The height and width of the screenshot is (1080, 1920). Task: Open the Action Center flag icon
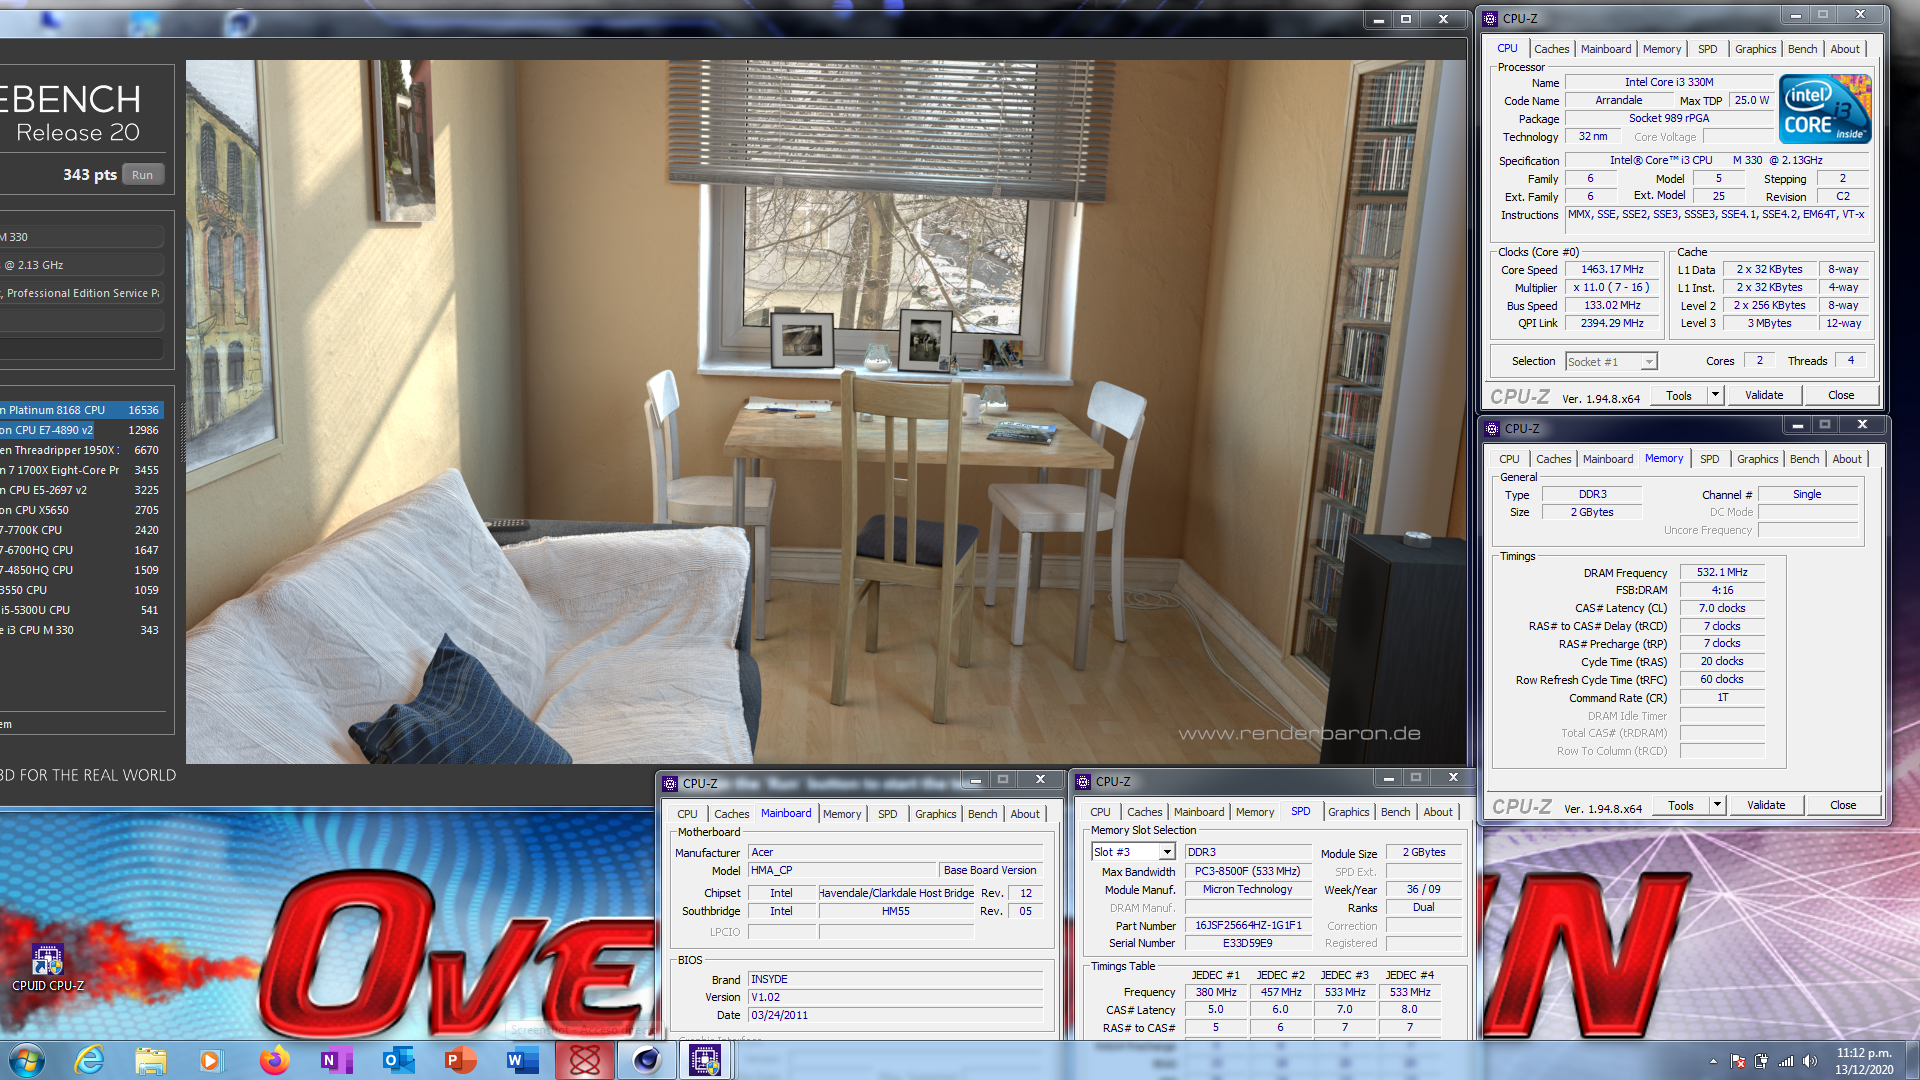point(1738,1061)
